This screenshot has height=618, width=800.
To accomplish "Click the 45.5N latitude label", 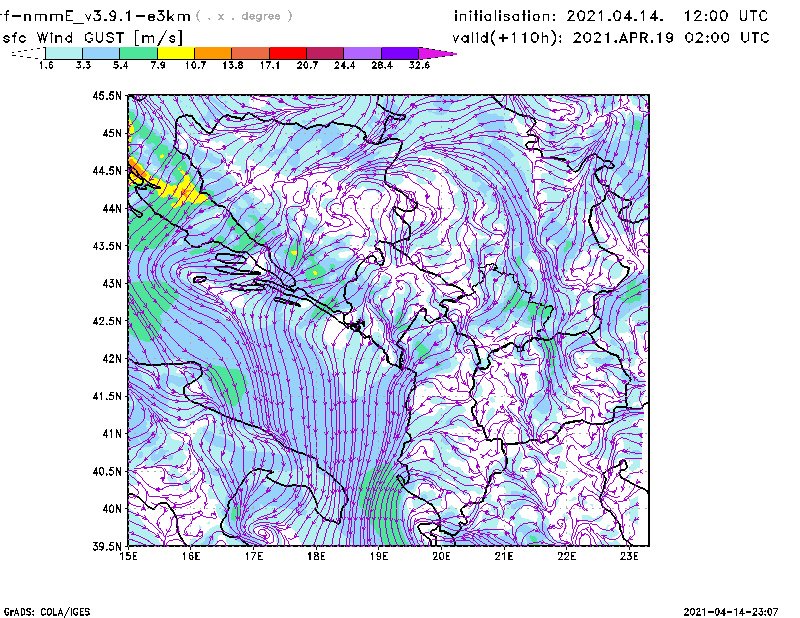I will click(x=108, y=95).
